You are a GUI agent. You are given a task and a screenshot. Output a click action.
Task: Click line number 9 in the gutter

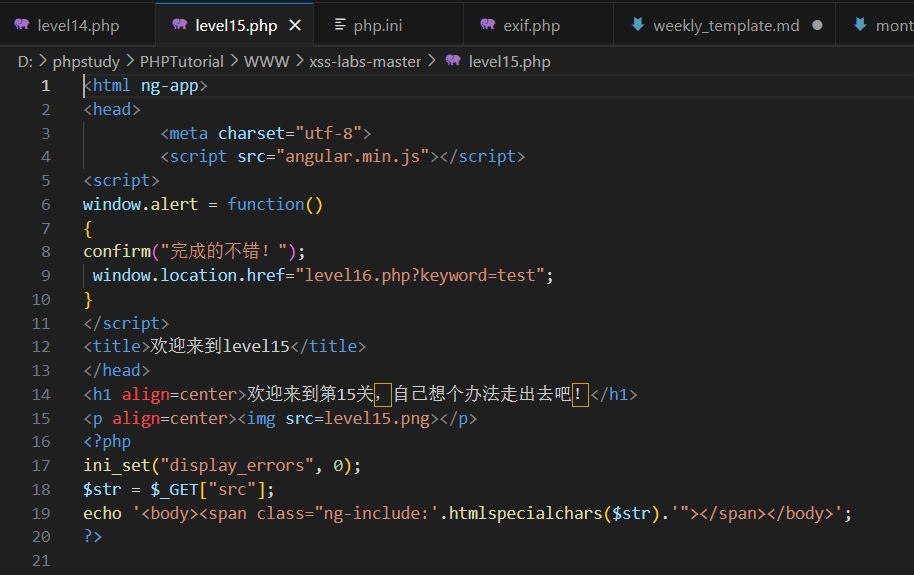45,276
